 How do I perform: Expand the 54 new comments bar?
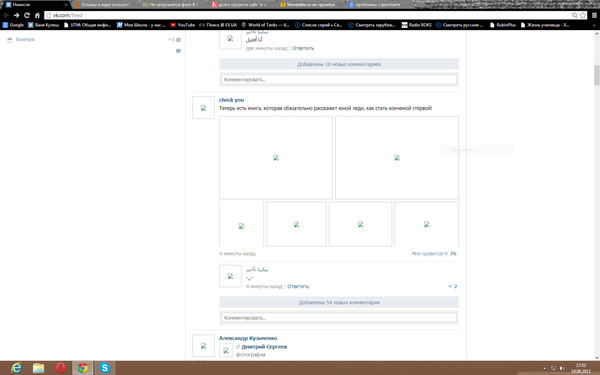pyautogui.click(x=339, y=302)
